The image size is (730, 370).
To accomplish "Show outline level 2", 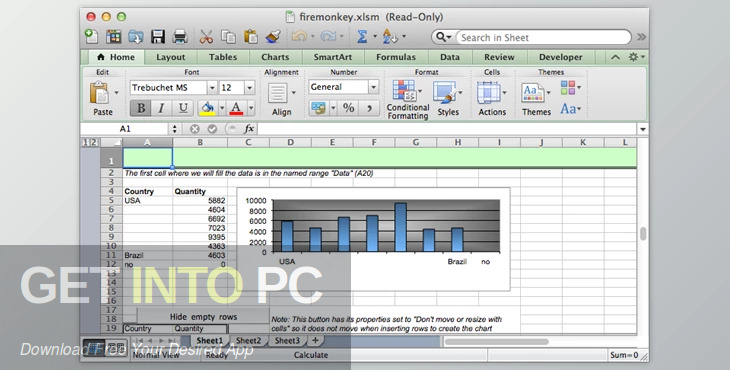I will (94, 142).
